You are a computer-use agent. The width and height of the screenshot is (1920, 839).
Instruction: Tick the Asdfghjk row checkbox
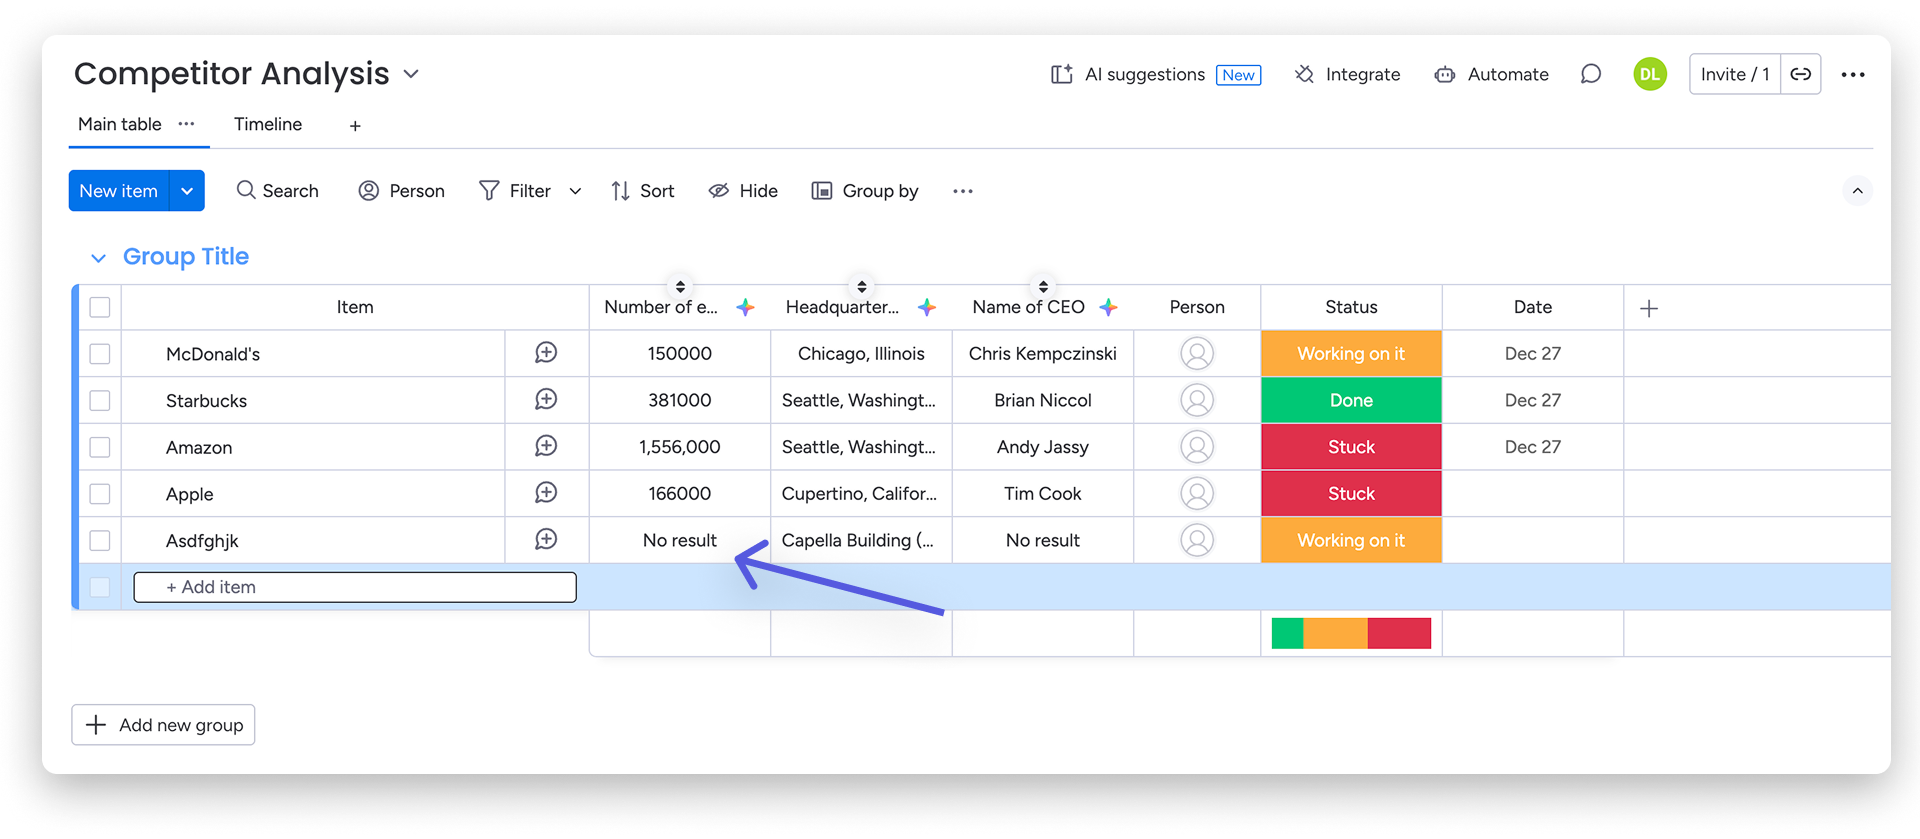[x=100, y=540]
